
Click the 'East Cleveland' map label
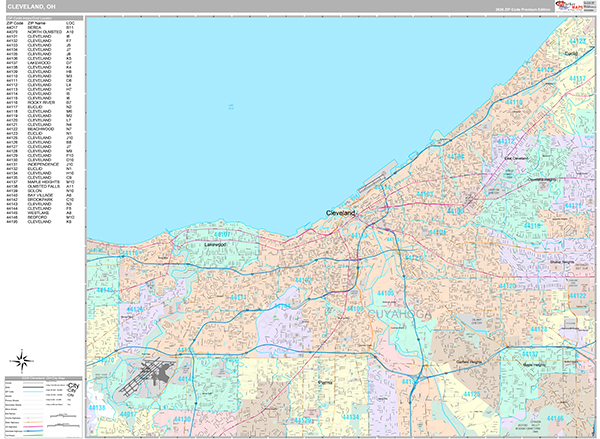tap(516, 158)
